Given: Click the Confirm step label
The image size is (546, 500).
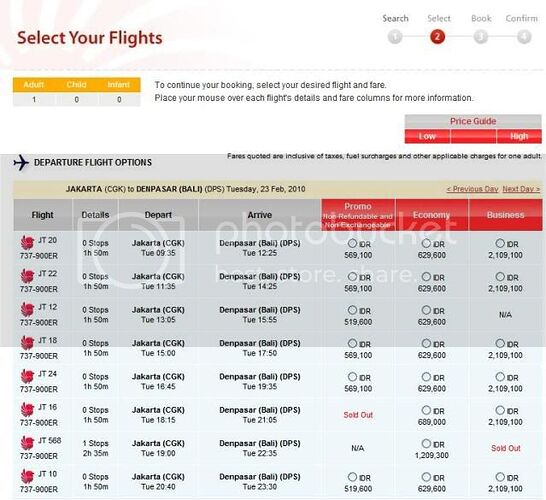Looking at the screenshot, I should [x=521, y=18].
